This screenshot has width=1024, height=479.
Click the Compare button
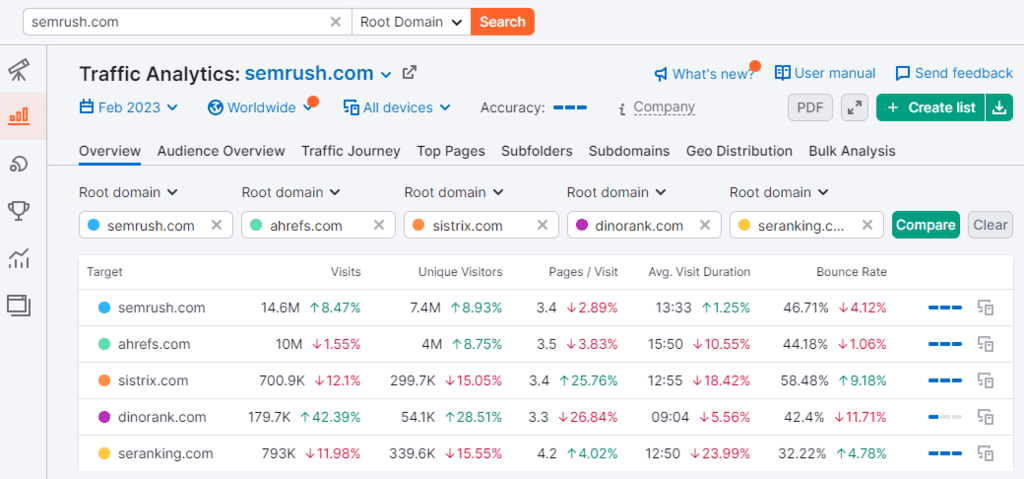point(926,225)
